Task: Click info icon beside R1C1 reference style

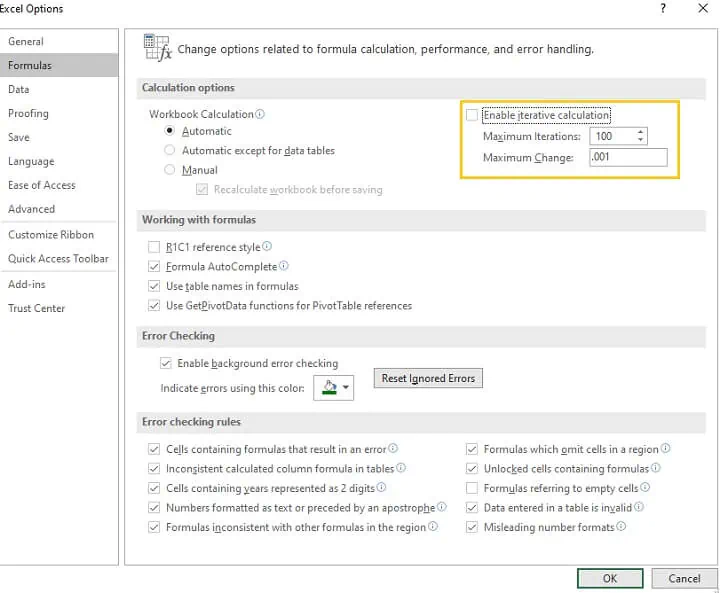Action: coord(267,247)
